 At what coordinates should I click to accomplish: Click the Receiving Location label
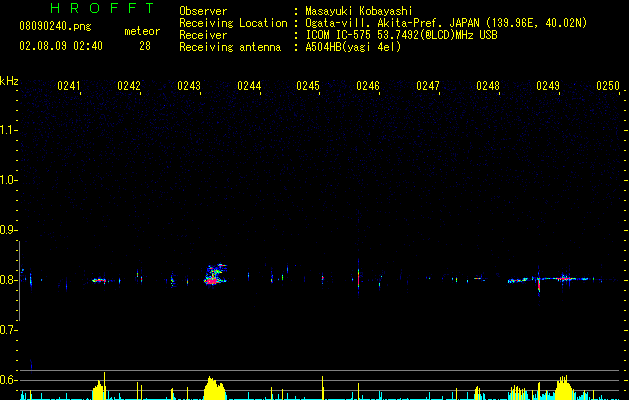(x=233, y=23)
